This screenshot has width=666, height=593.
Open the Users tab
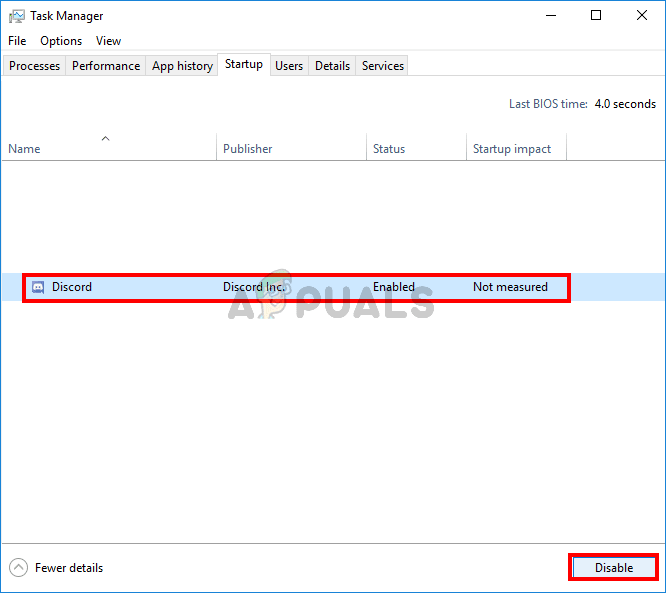(x=289, y=66)
